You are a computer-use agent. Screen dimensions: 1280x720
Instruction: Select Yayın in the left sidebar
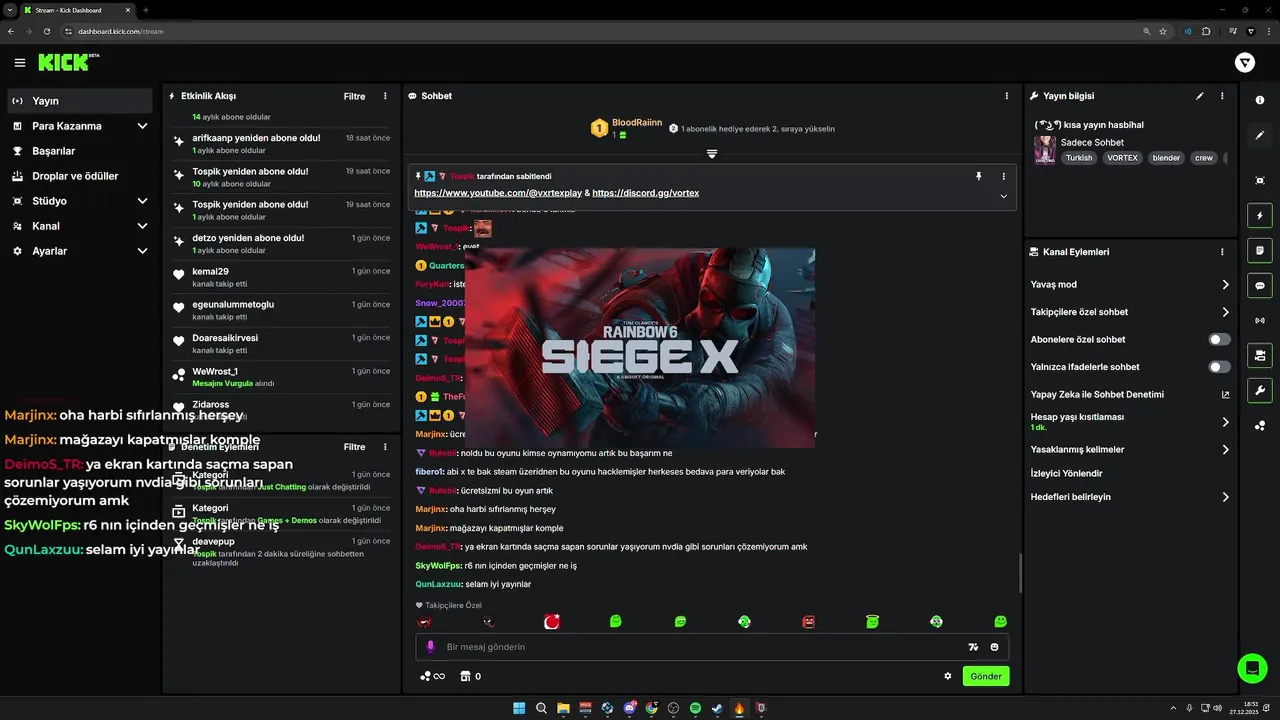click(x=80, y=101)
